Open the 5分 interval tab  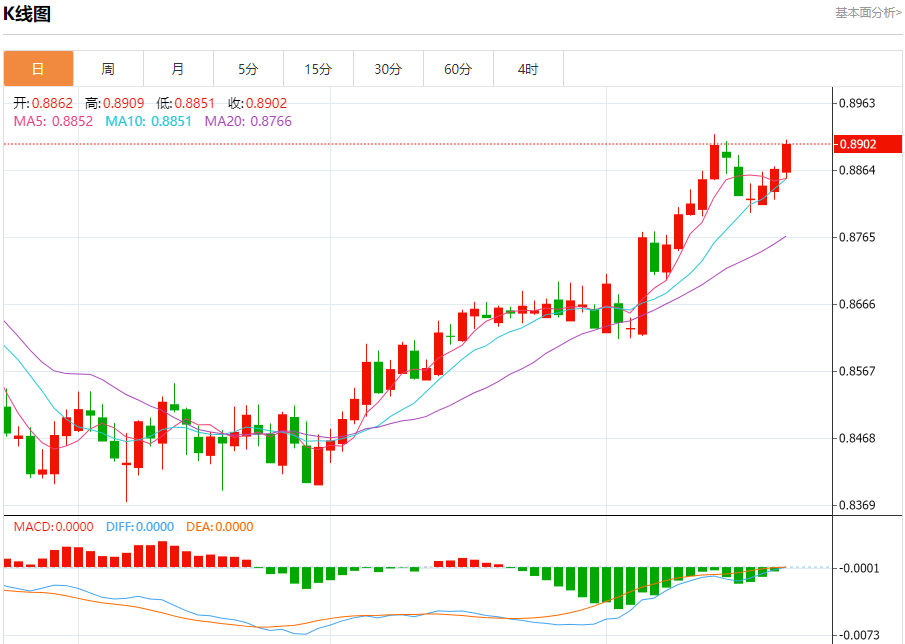pyautogui.click(x=248, y=69)
